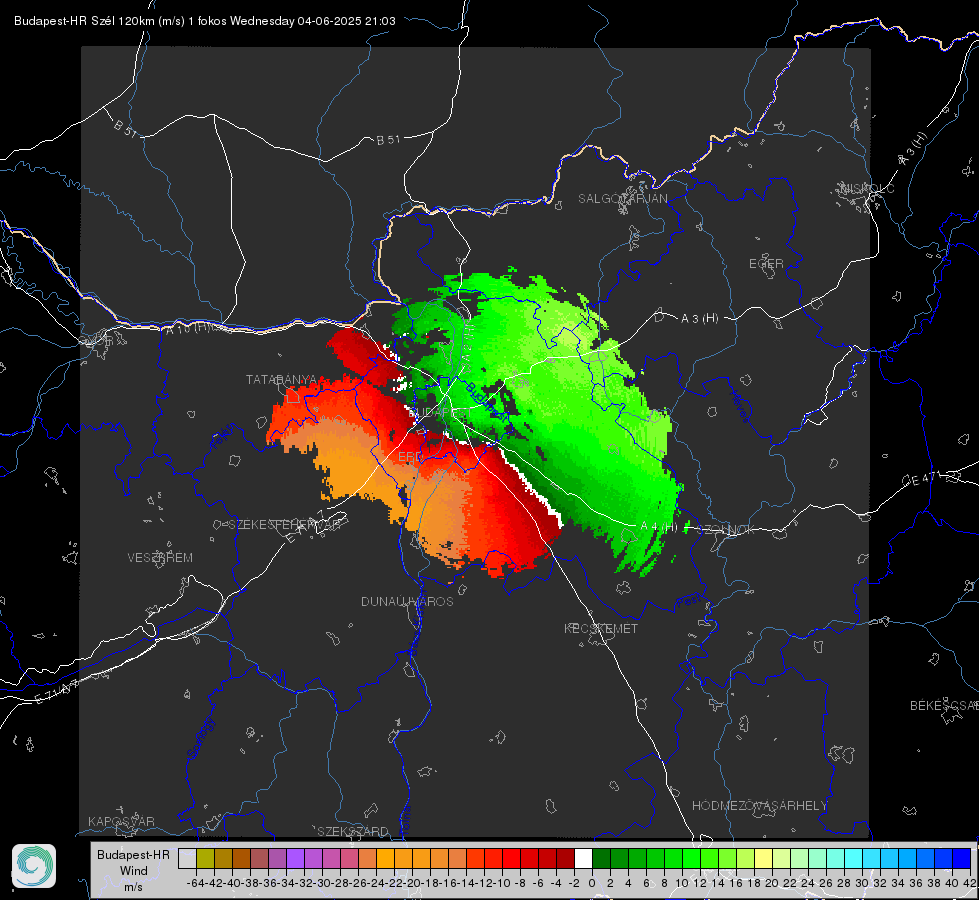Click the blue Pest county label
Screen dimensions: 979x900
[x=688, y=603]
